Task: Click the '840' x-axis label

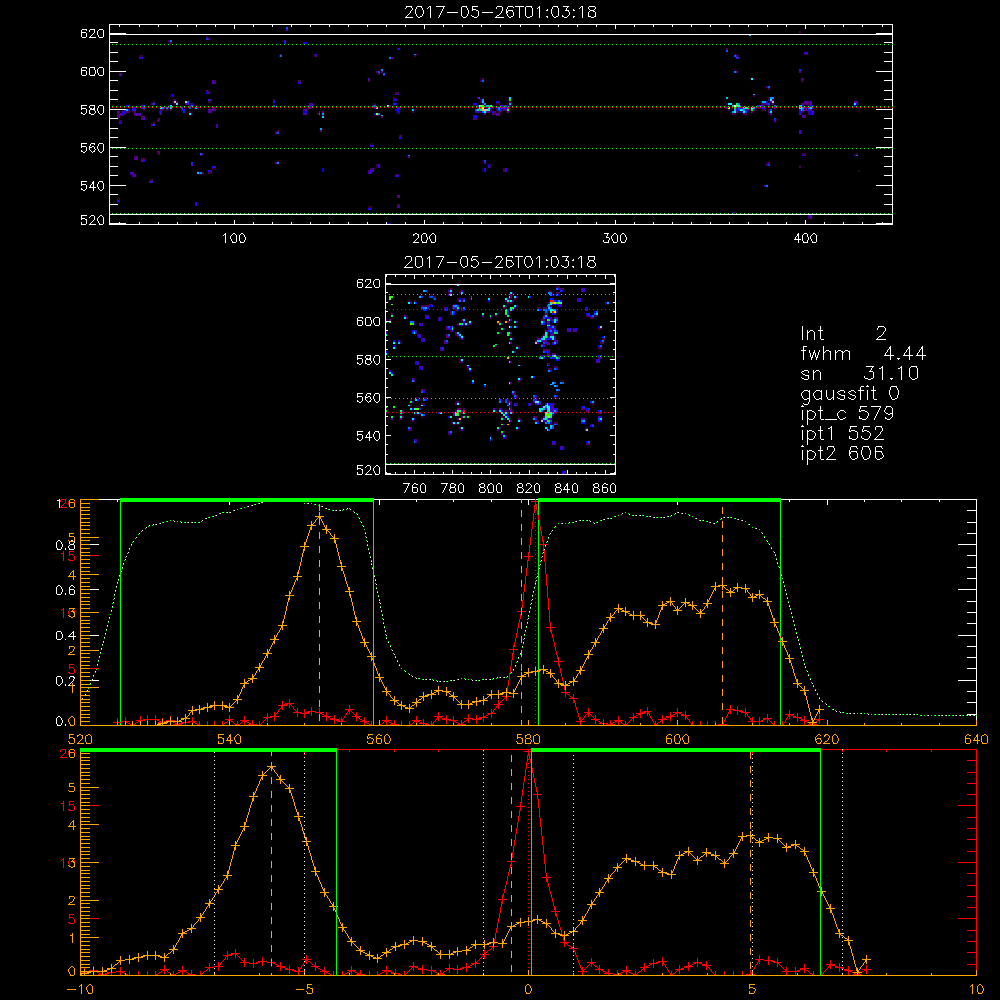Action: tap(566, 489)
